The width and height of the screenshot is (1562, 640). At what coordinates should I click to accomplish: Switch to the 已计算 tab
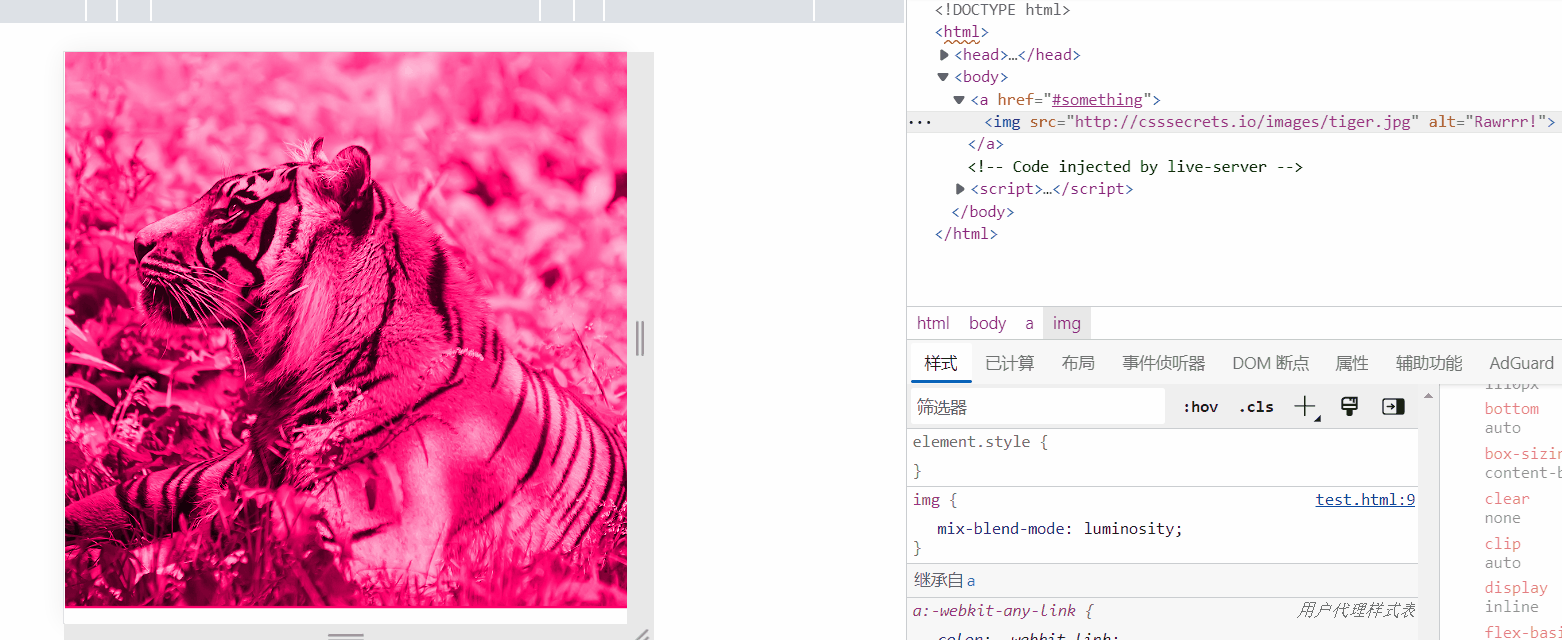pos(1009,363)
